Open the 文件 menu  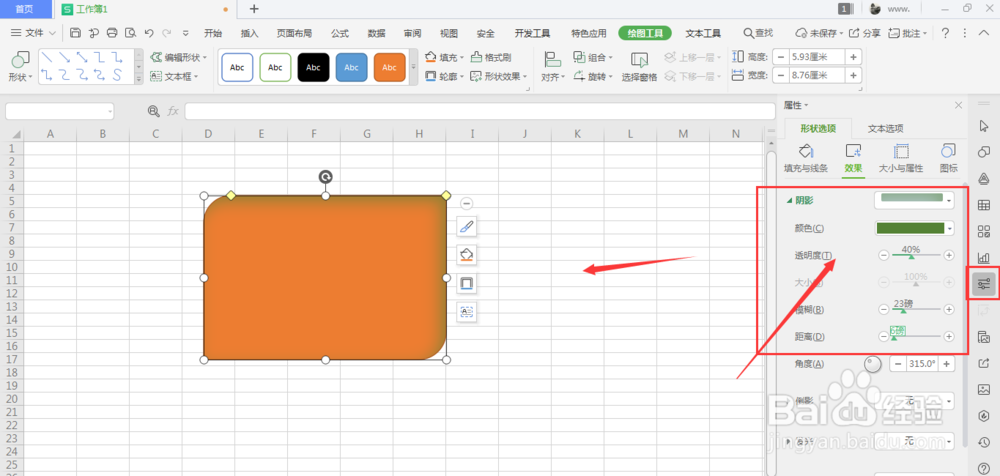tap(34, 33)
